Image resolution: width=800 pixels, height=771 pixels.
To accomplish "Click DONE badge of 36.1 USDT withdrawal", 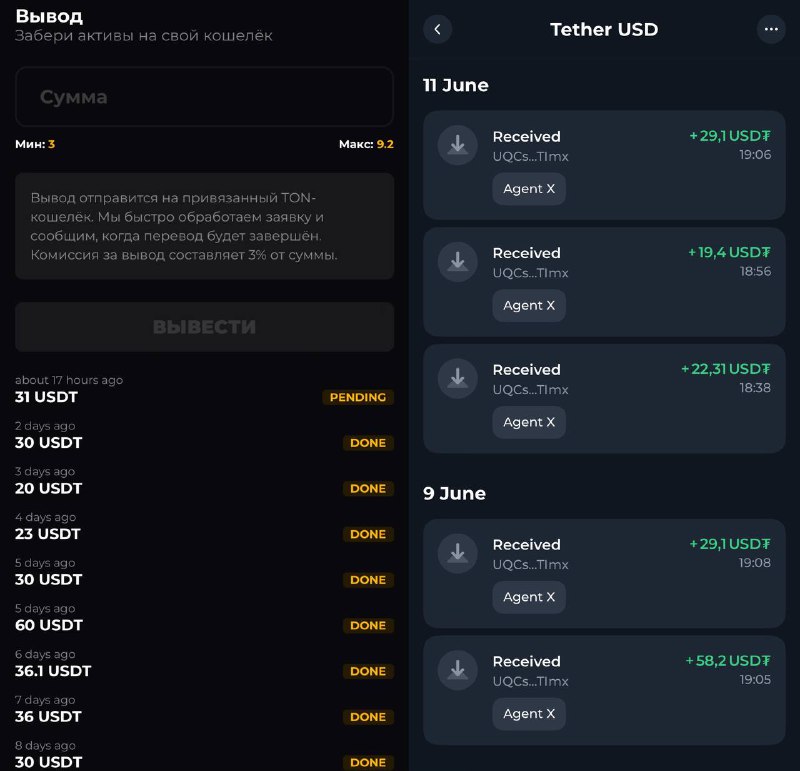I will click(368, 671).
